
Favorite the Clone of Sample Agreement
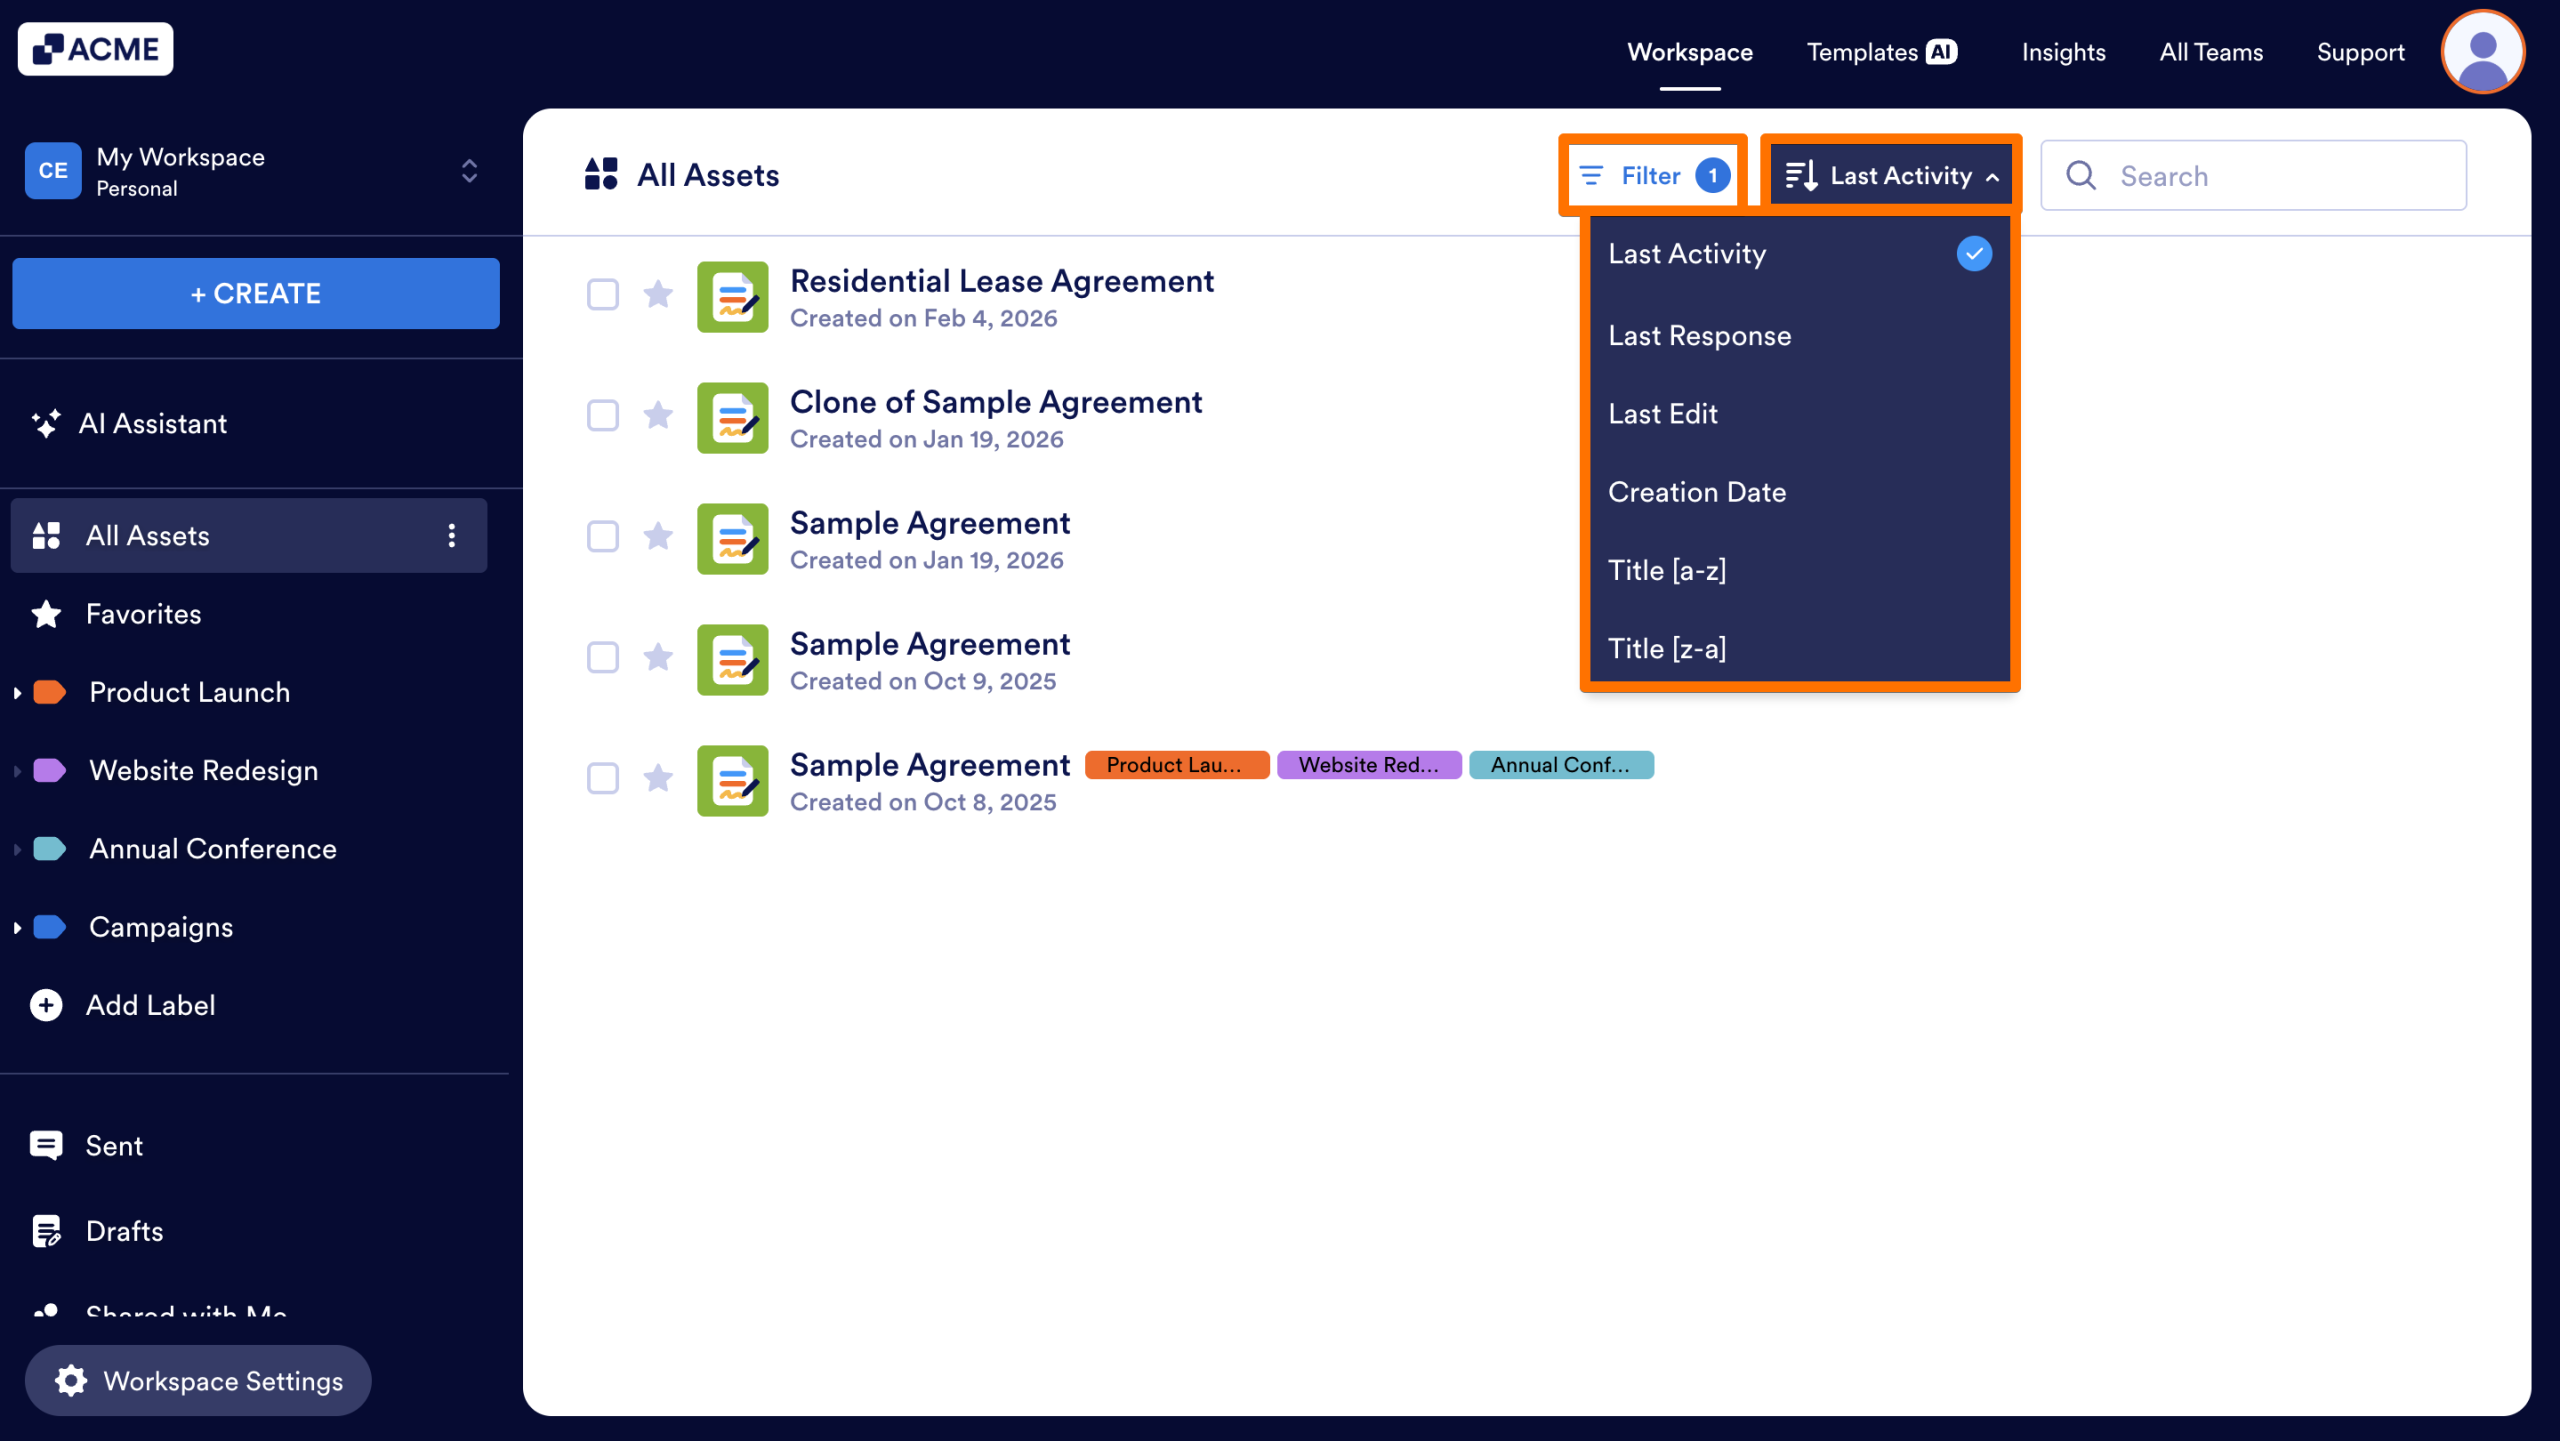point(658,416)
